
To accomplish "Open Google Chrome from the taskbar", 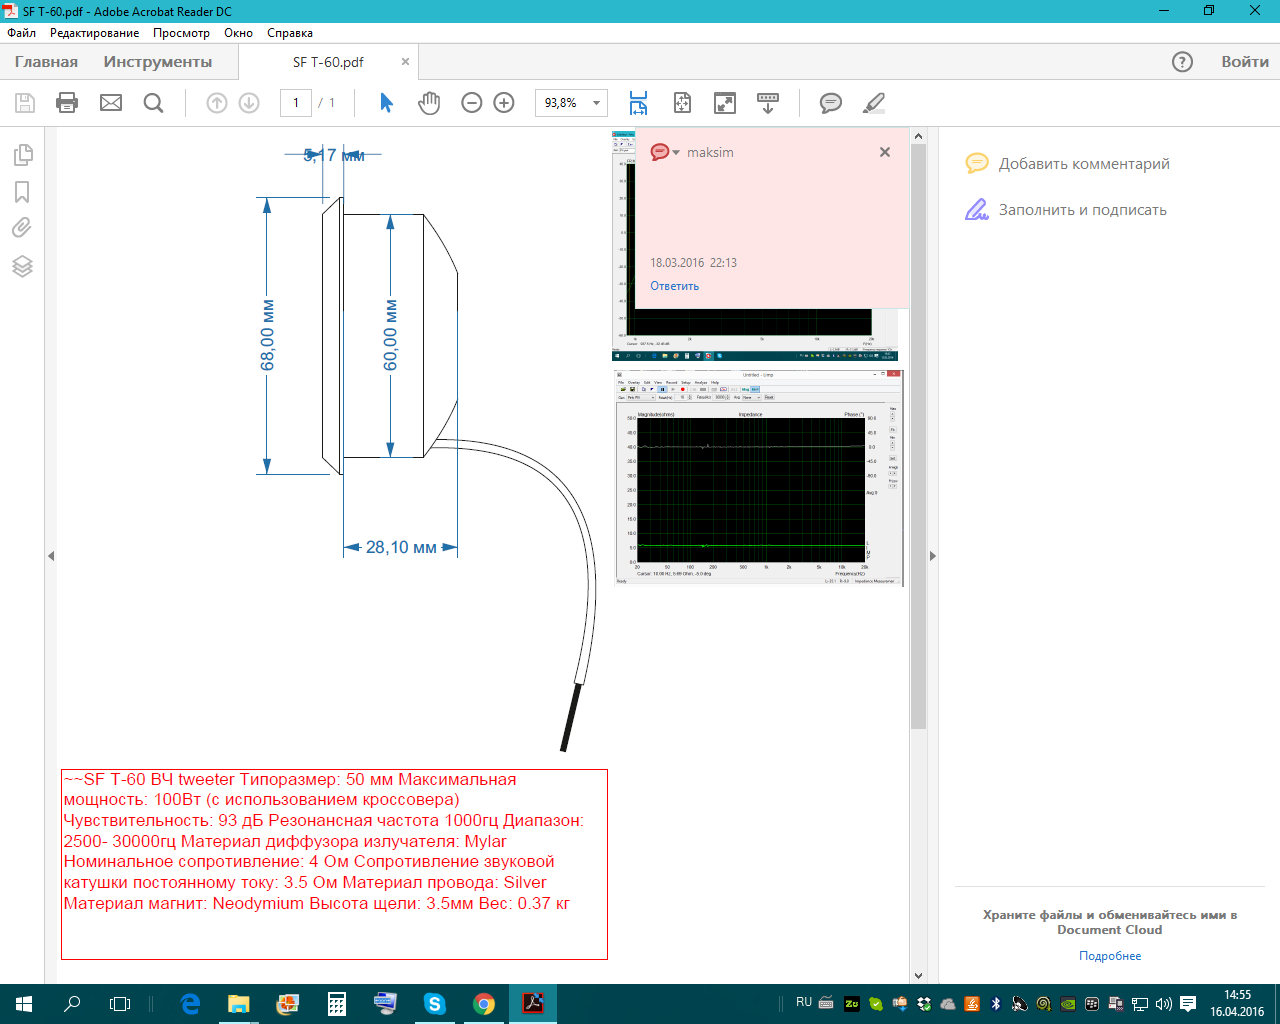I will click(x=484, y=1004).
